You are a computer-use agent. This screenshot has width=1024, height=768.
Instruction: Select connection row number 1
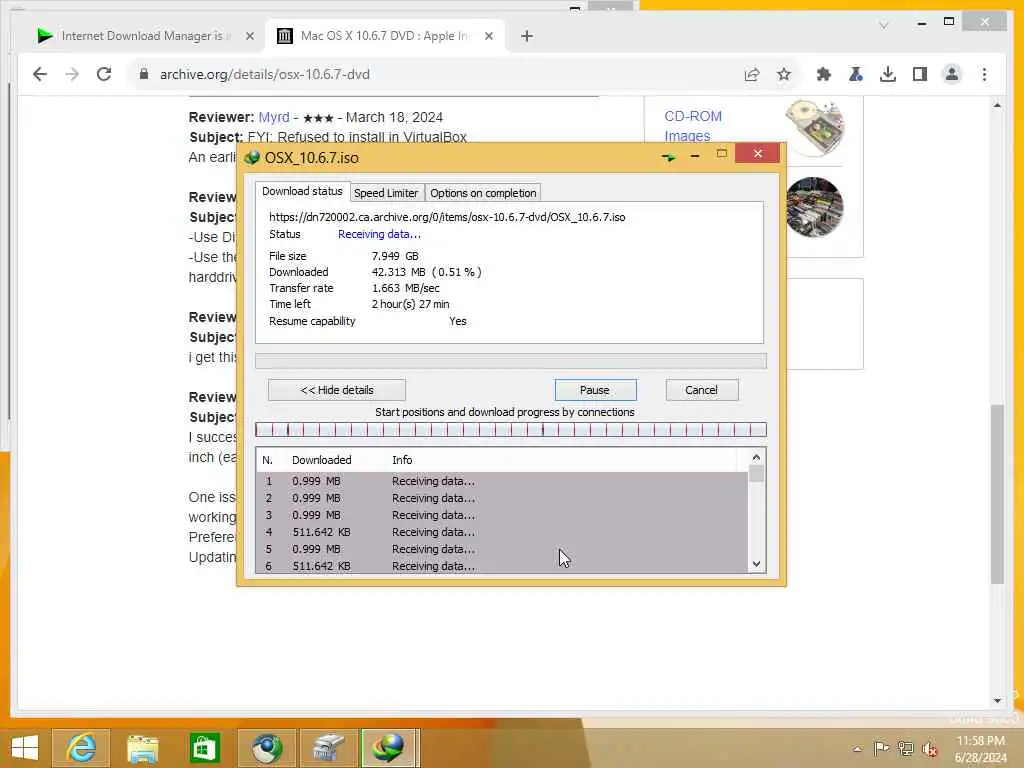[502, 481]
